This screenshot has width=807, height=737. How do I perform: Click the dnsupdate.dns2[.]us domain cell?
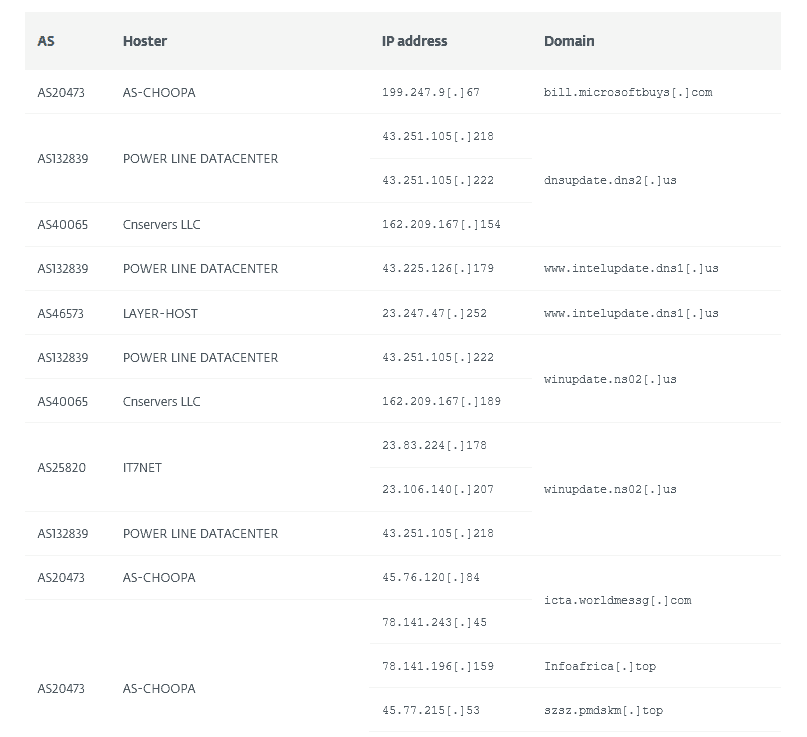[x=610, y=180]
